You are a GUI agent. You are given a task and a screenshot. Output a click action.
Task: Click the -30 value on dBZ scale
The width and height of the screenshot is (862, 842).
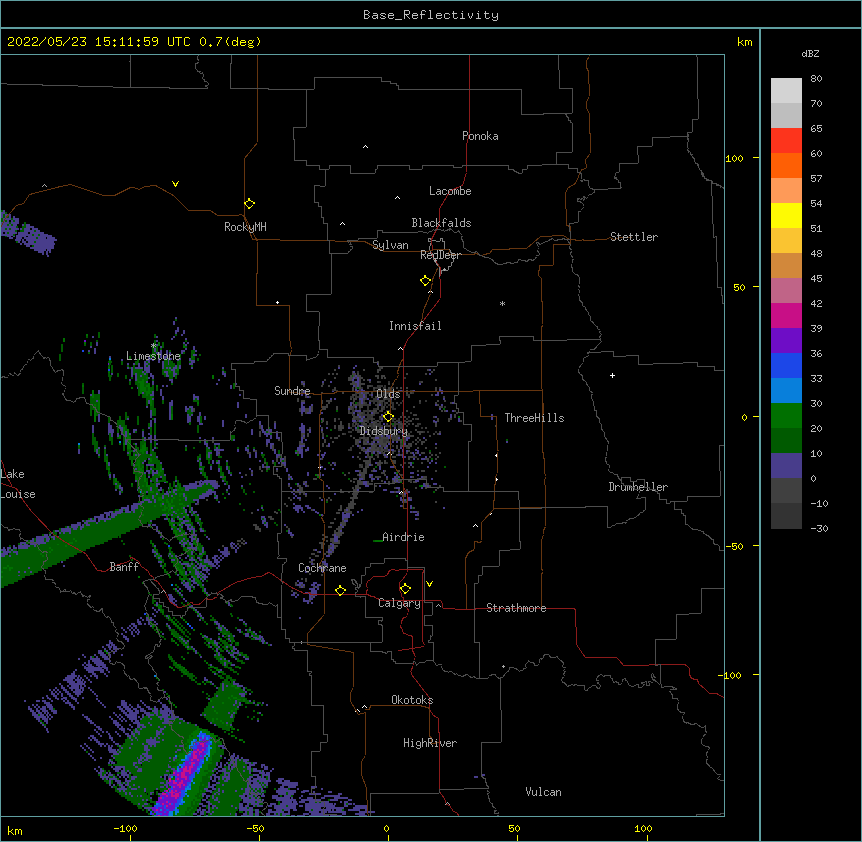(x=819, y=528)
